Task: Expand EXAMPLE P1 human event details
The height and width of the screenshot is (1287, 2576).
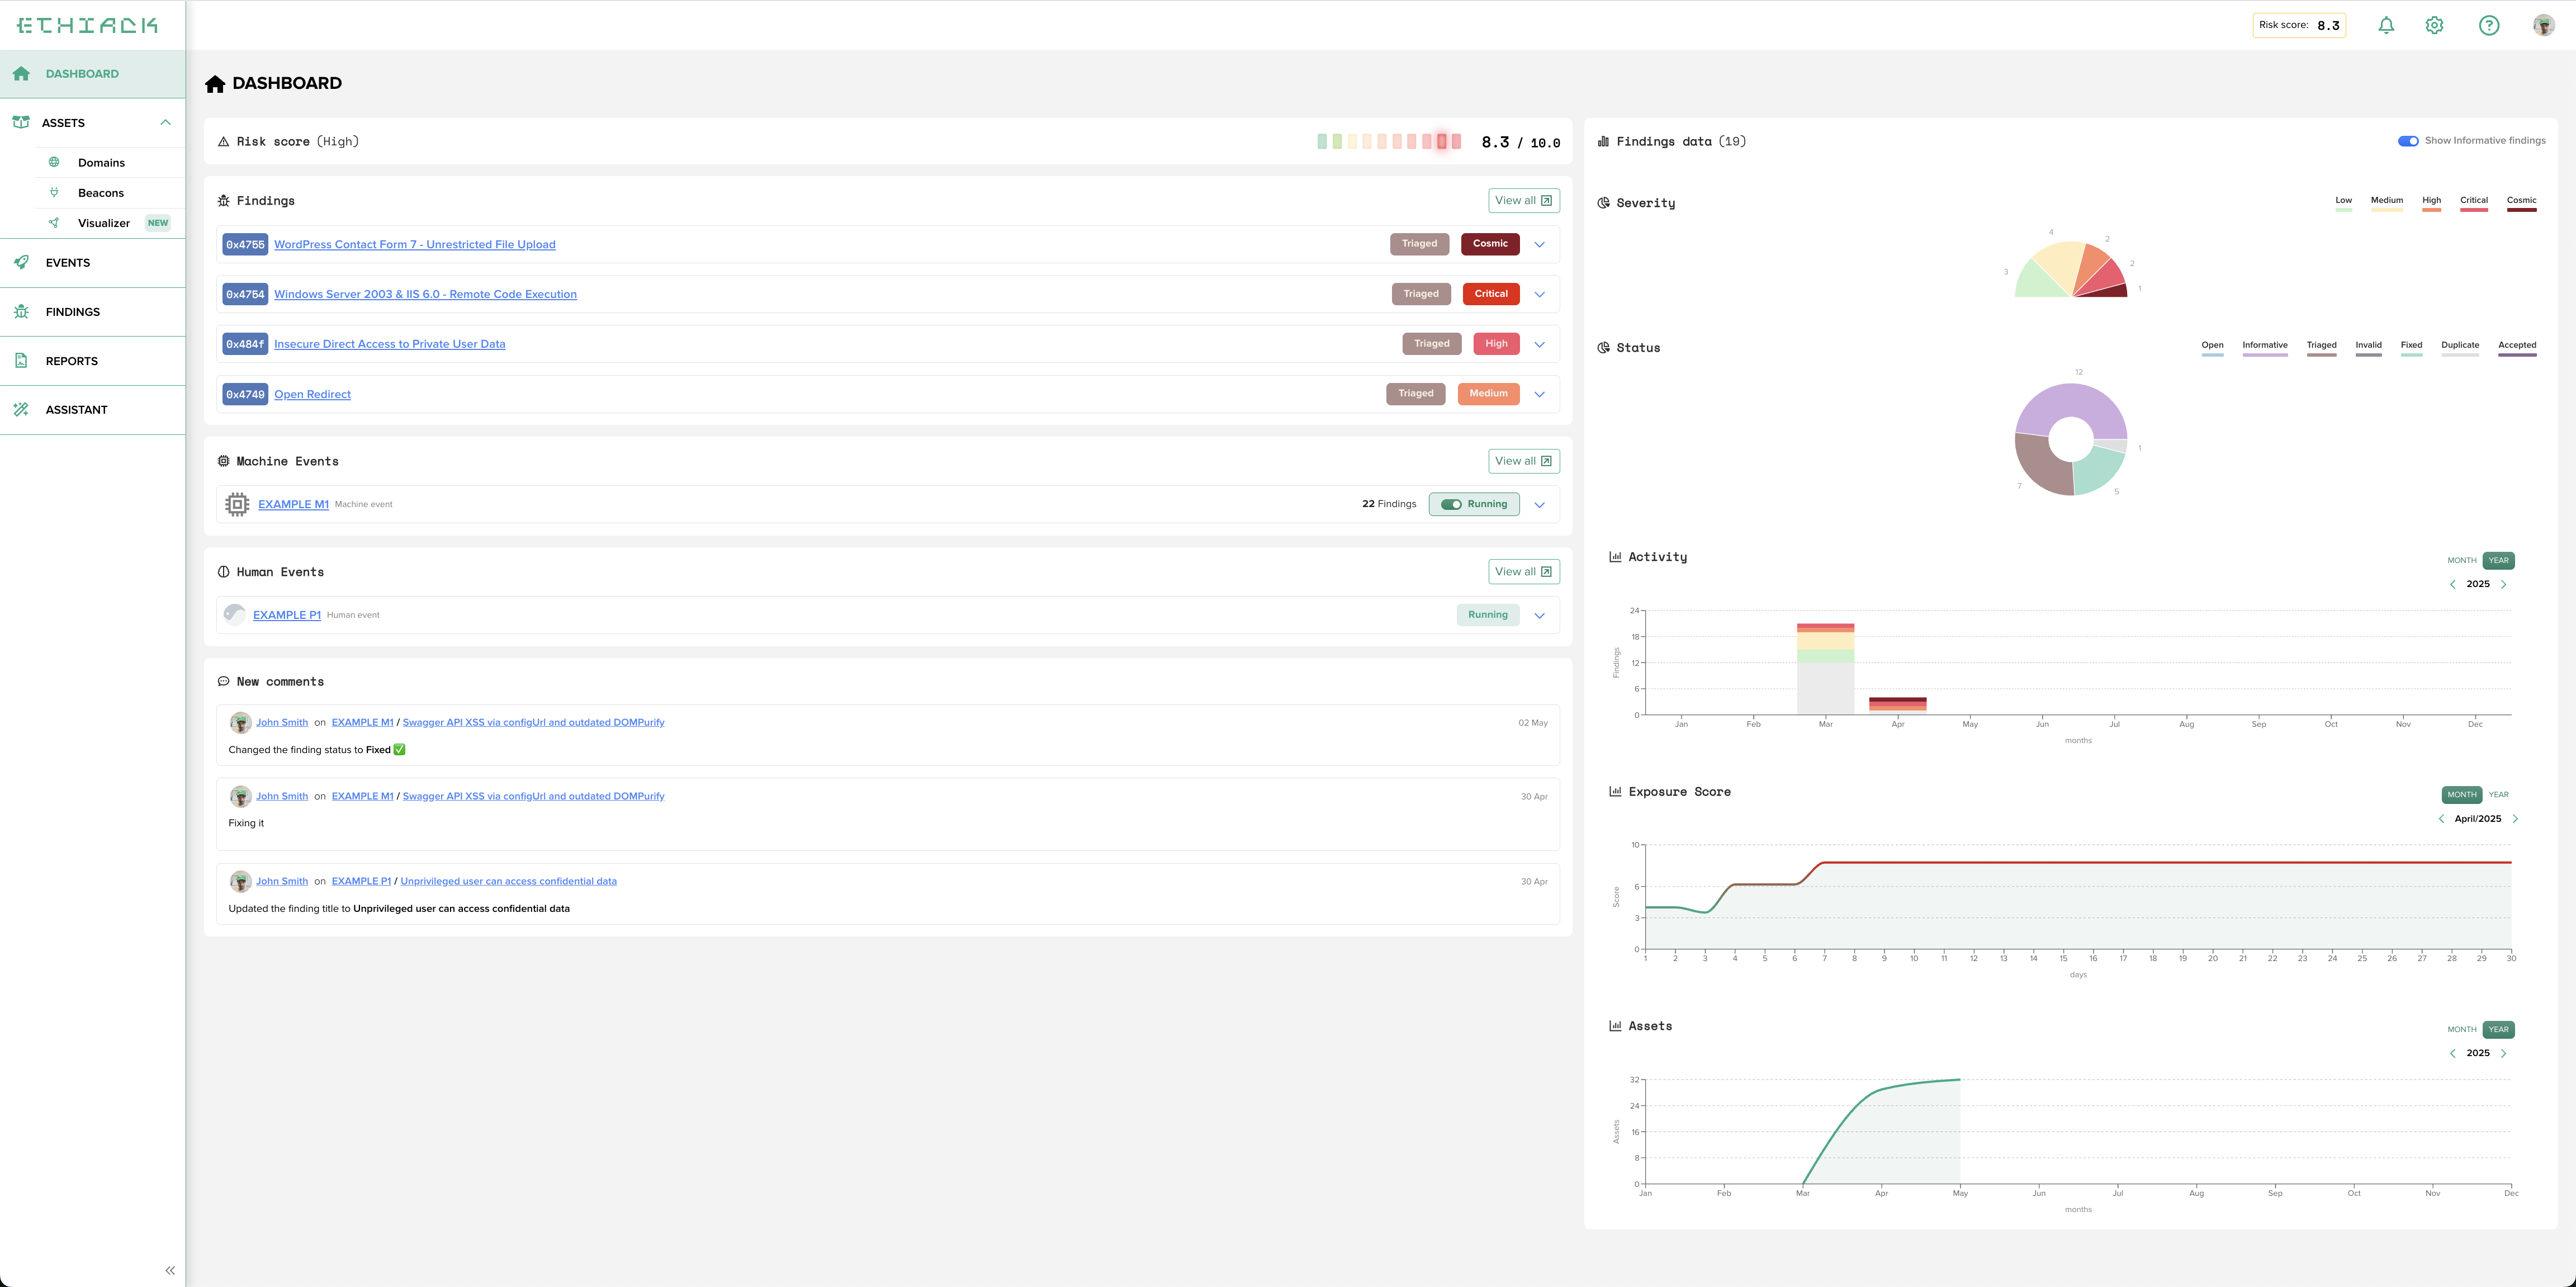Action: point(1539,615)
